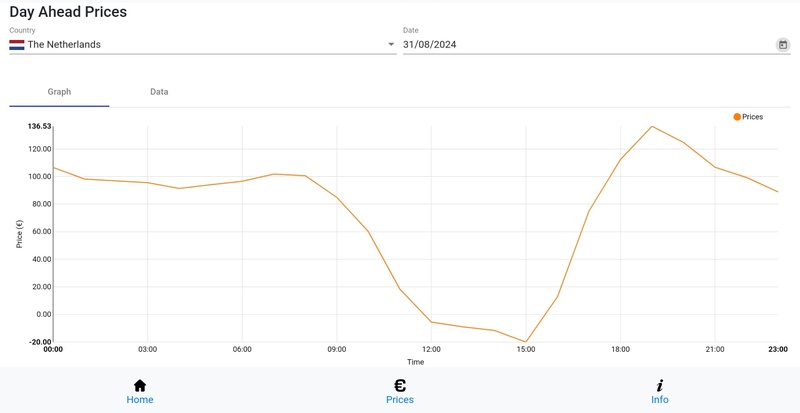Click the Netherlands flag icon
Screen dimensions: 800x413
(x=17, y=45)
